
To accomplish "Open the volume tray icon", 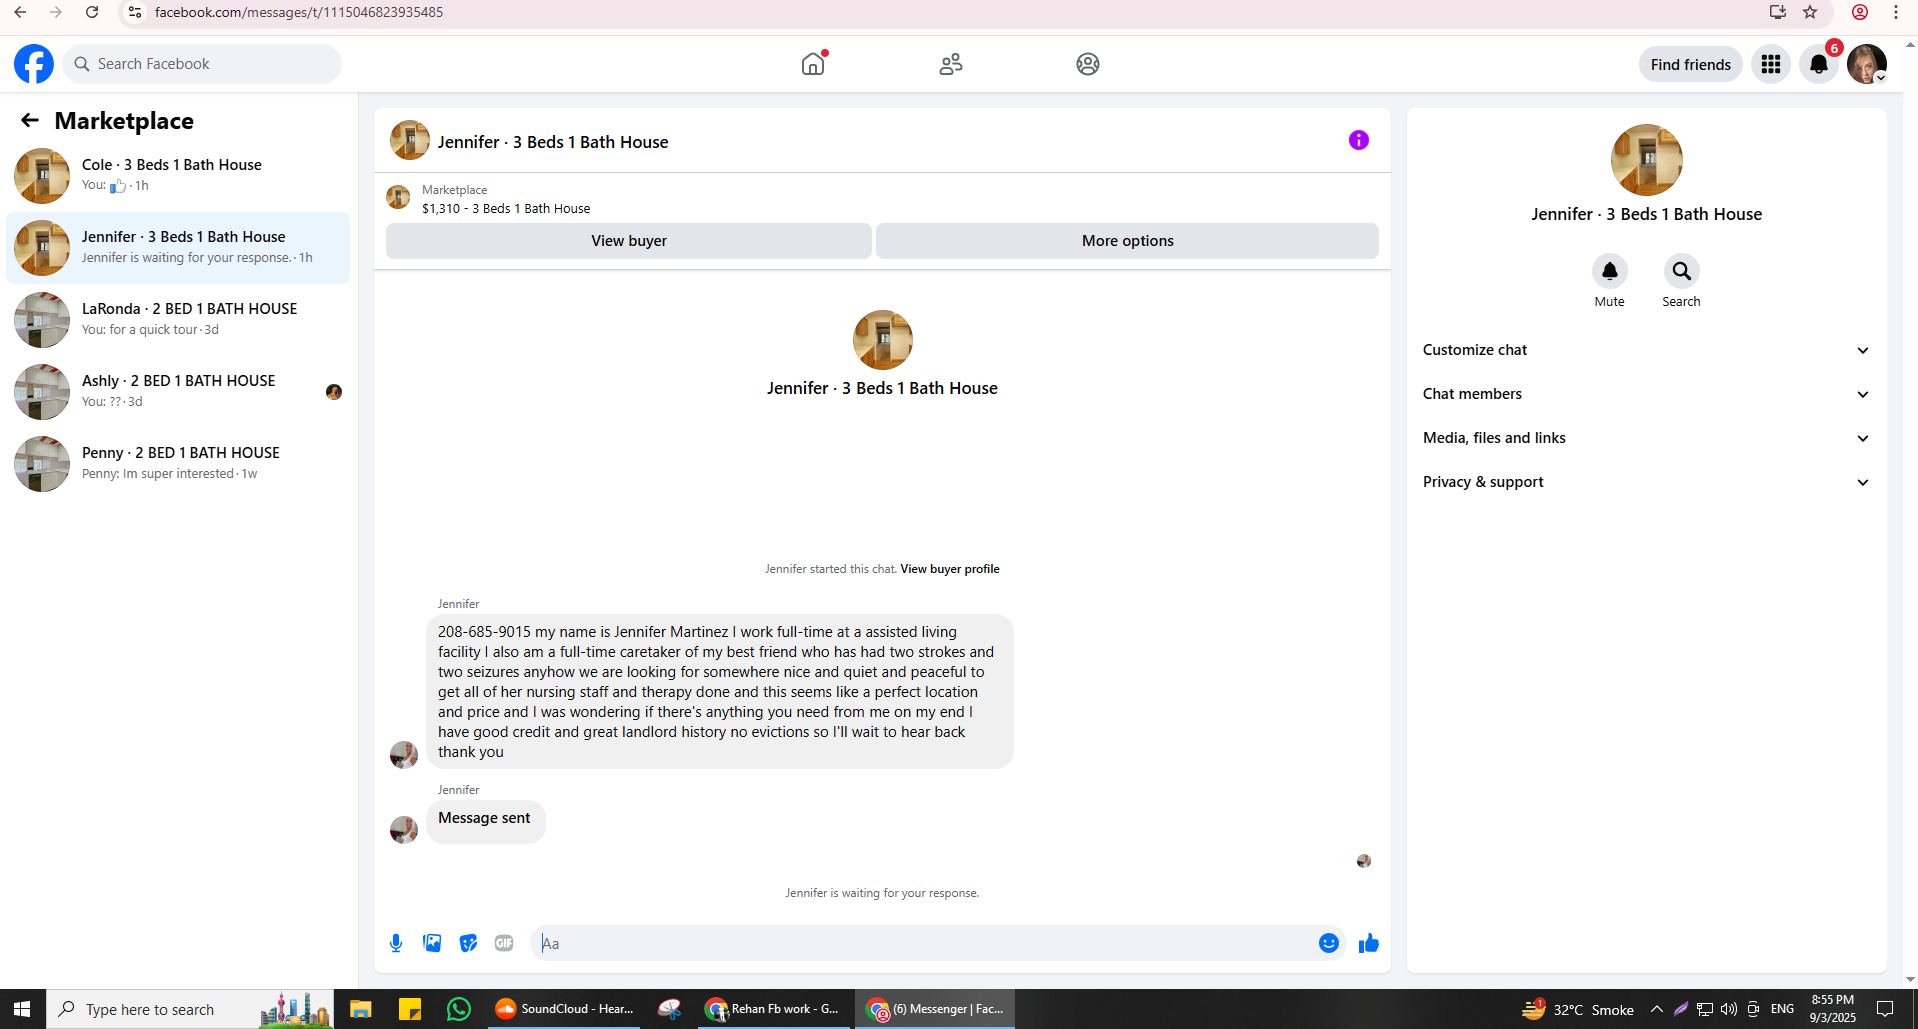I will tap(1729, 1009).
